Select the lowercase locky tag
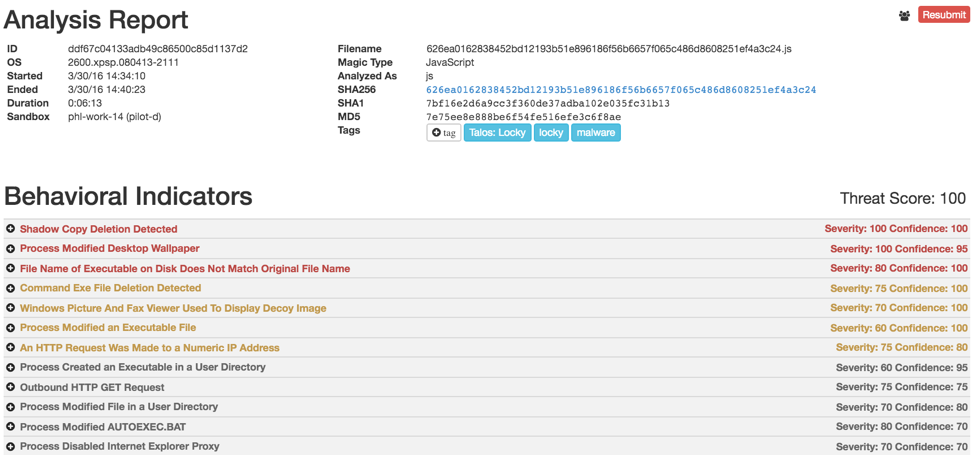This screenshot has height=455, width=975. pyautogui.click(x=551, y=133)
